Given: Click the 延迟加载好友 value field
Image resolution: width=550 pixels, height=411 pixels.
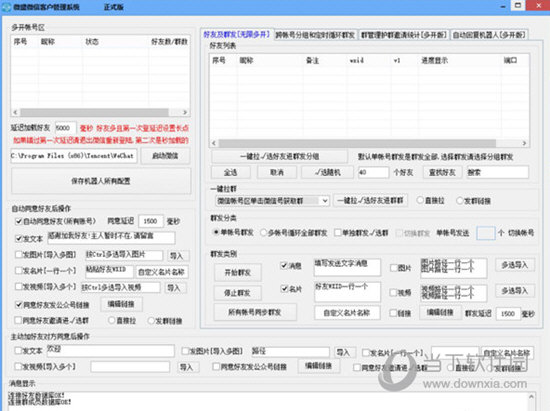Looking at the screenshot, I should 65,128.
